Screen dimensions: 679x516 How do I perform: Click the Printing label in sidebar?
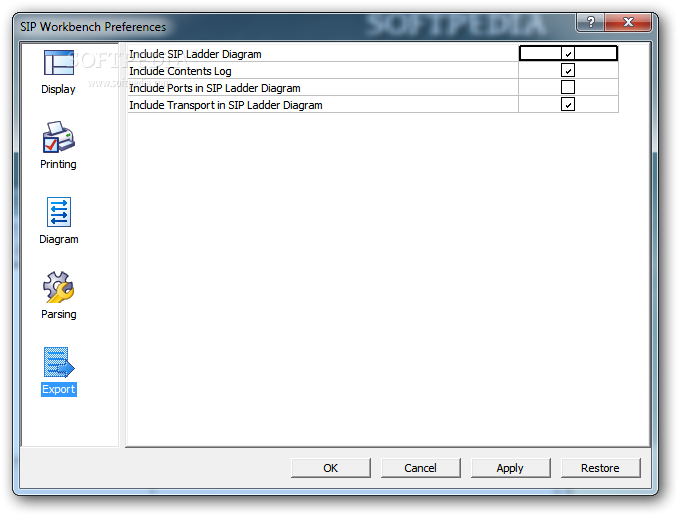[58, 164]
